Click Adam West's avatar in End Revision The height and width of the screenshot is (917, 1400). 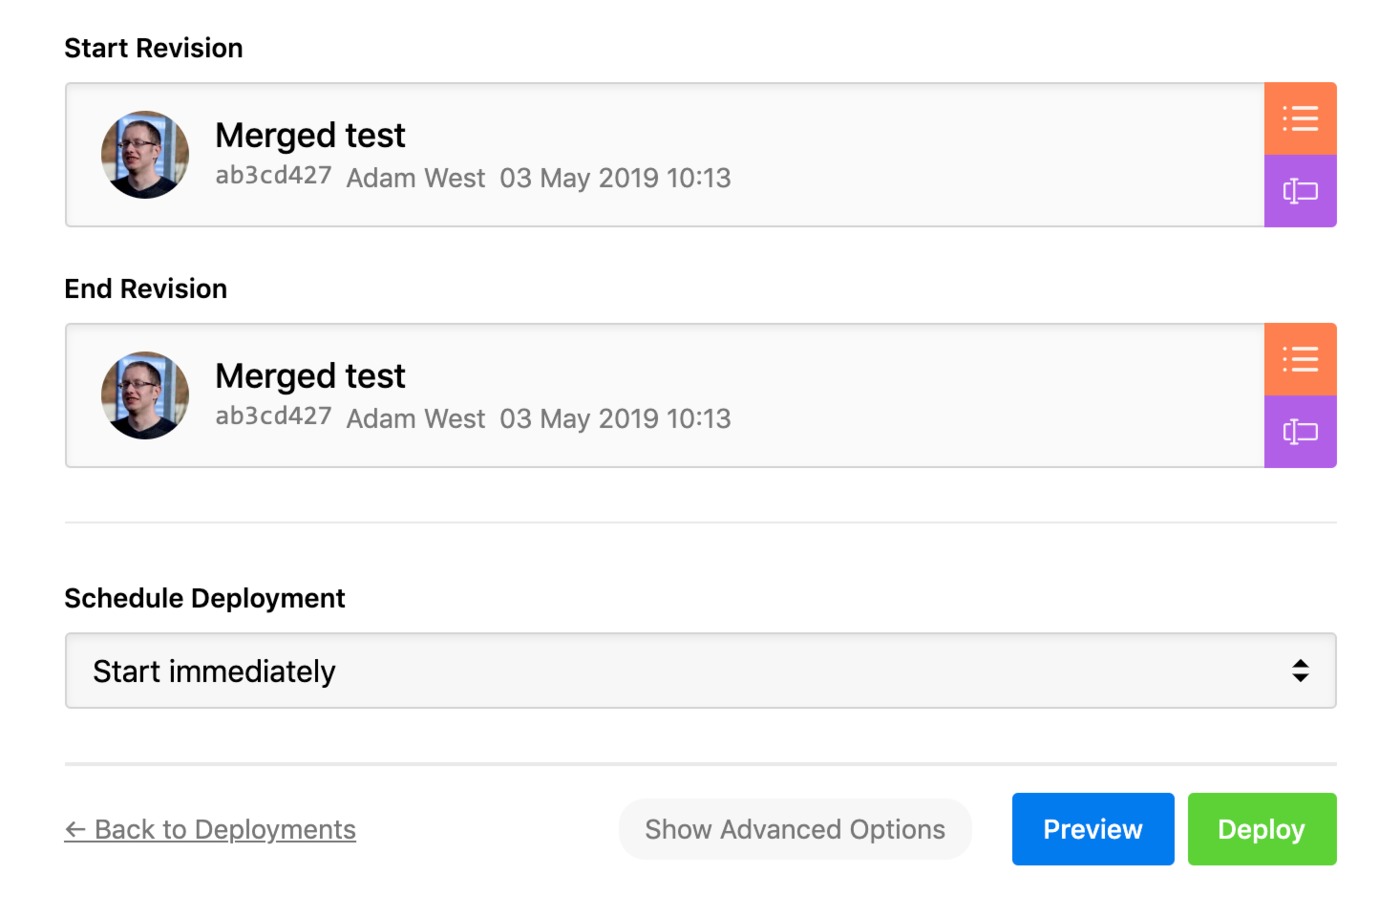point(145,395)
